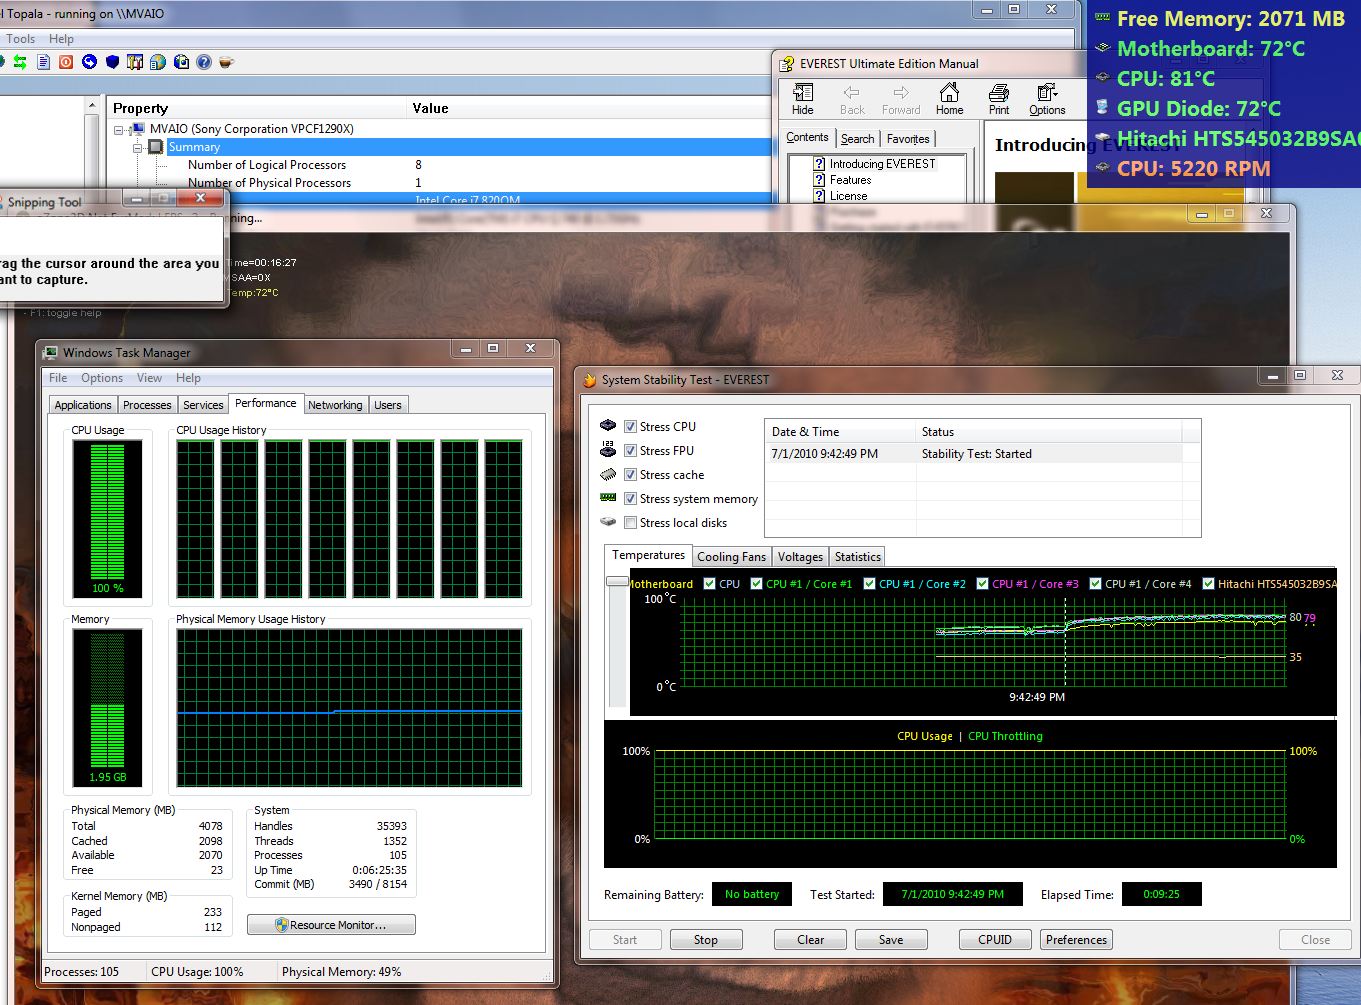Click the blue circular back-arrow toolbar icon
The height and width of the screenshot is (1005, 1361).
click(89, 62)
